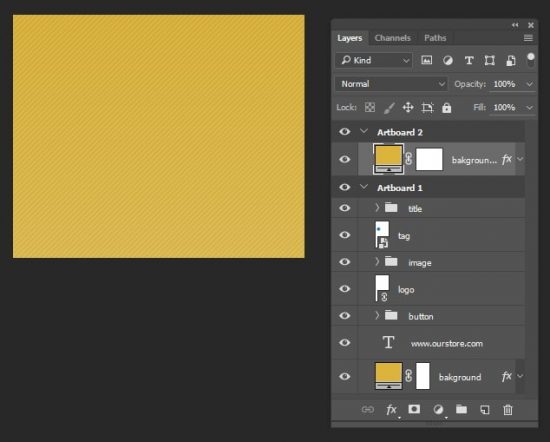Screen dimensions: 550x442
Task: Click Artboard 1 bakground yellow fill thumbnail
Action: tap(389, 376)
